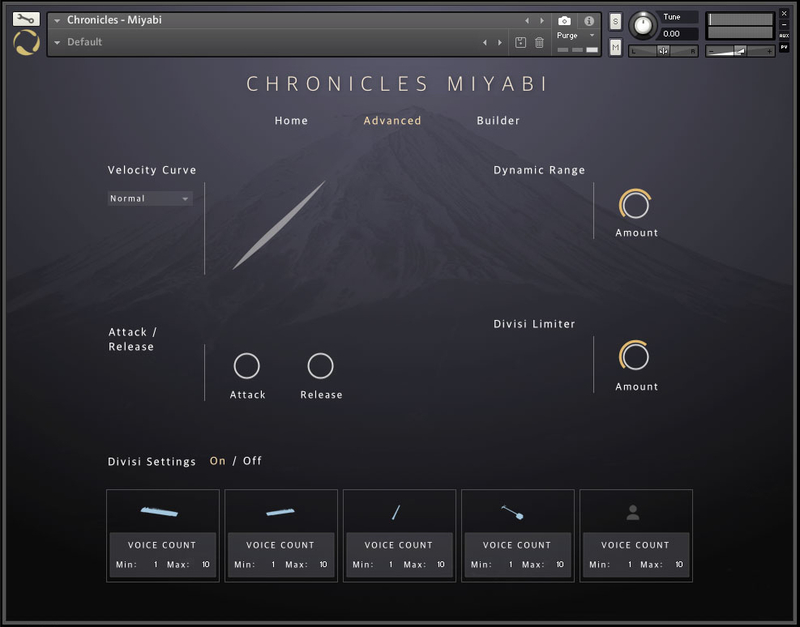Set Max voice count for second koto

[x=323, y=564]
